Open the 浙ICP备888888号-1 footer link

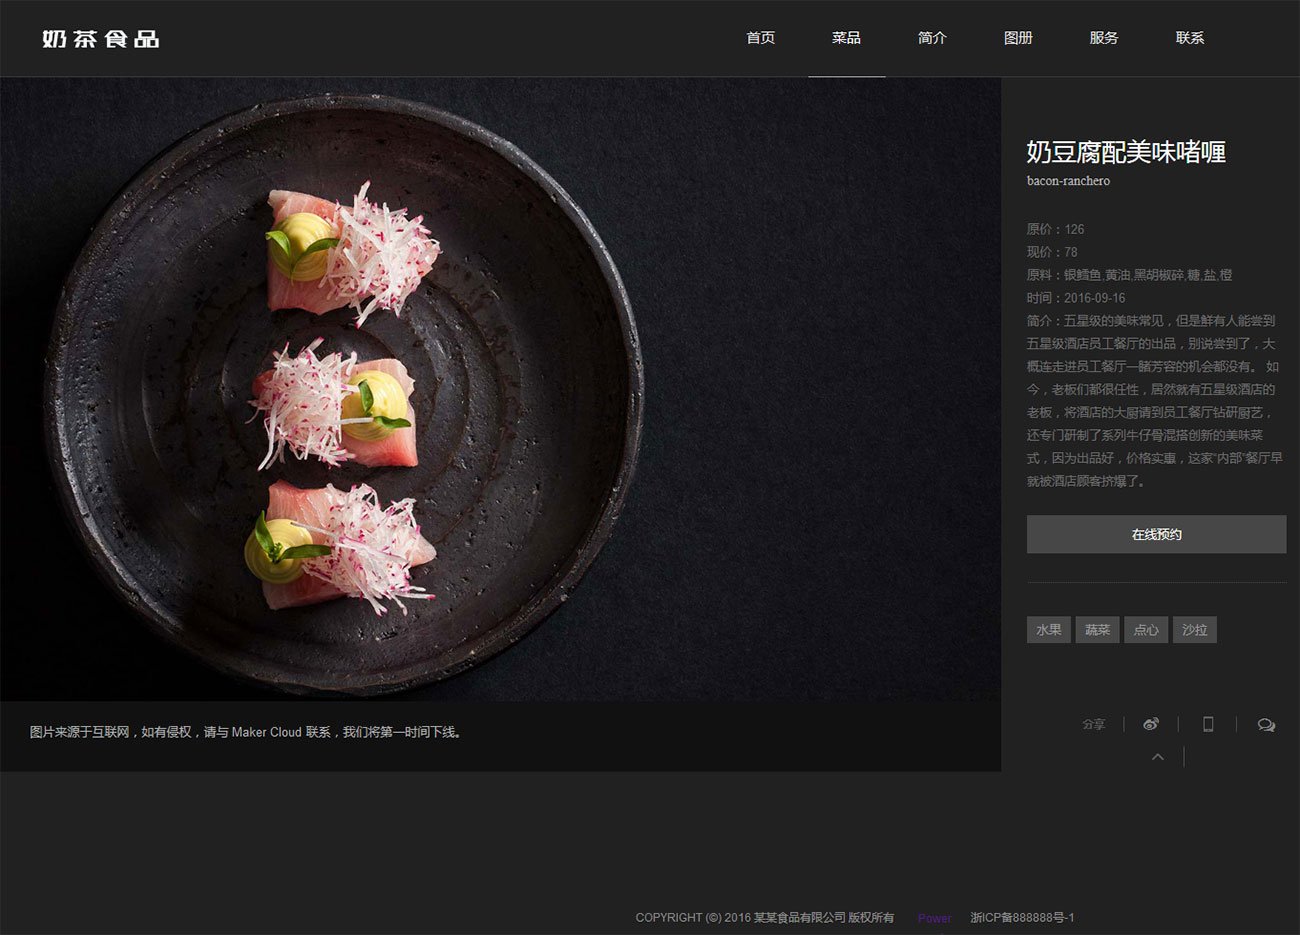(x=1022, y=918)
